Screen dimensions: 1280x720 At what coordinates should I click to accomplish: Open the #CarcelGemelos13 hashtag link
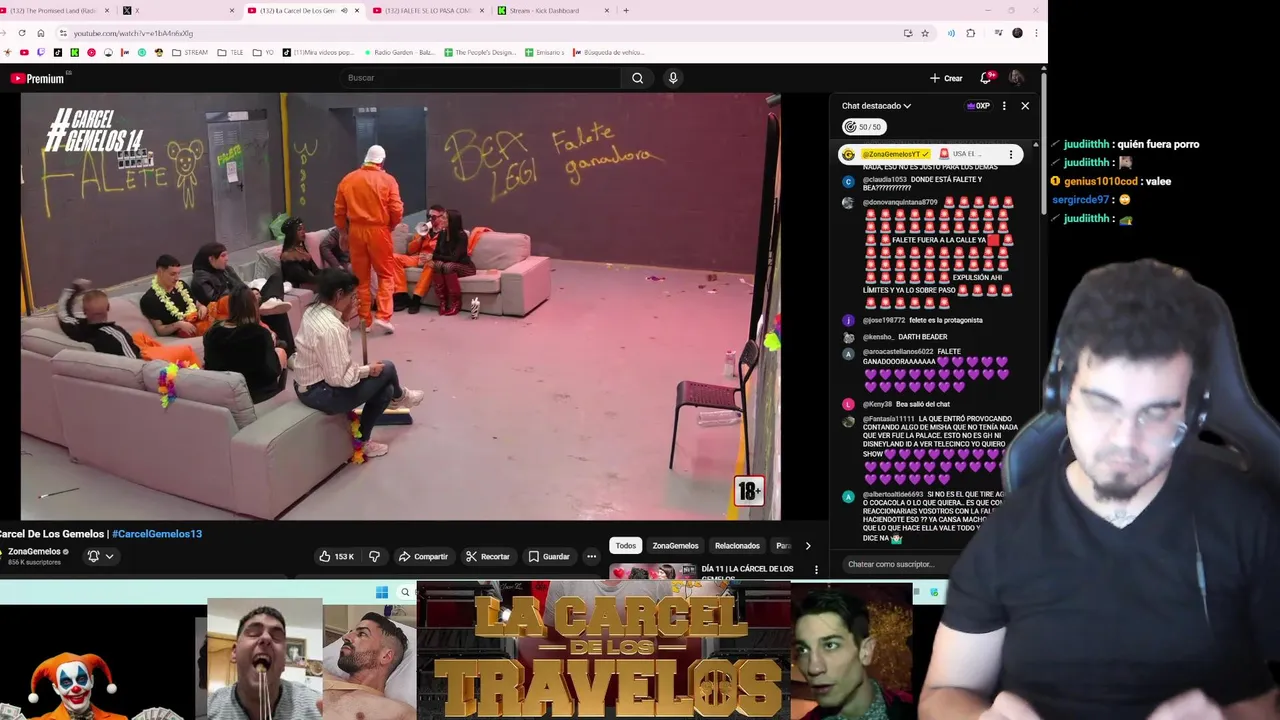coord(157,534)
